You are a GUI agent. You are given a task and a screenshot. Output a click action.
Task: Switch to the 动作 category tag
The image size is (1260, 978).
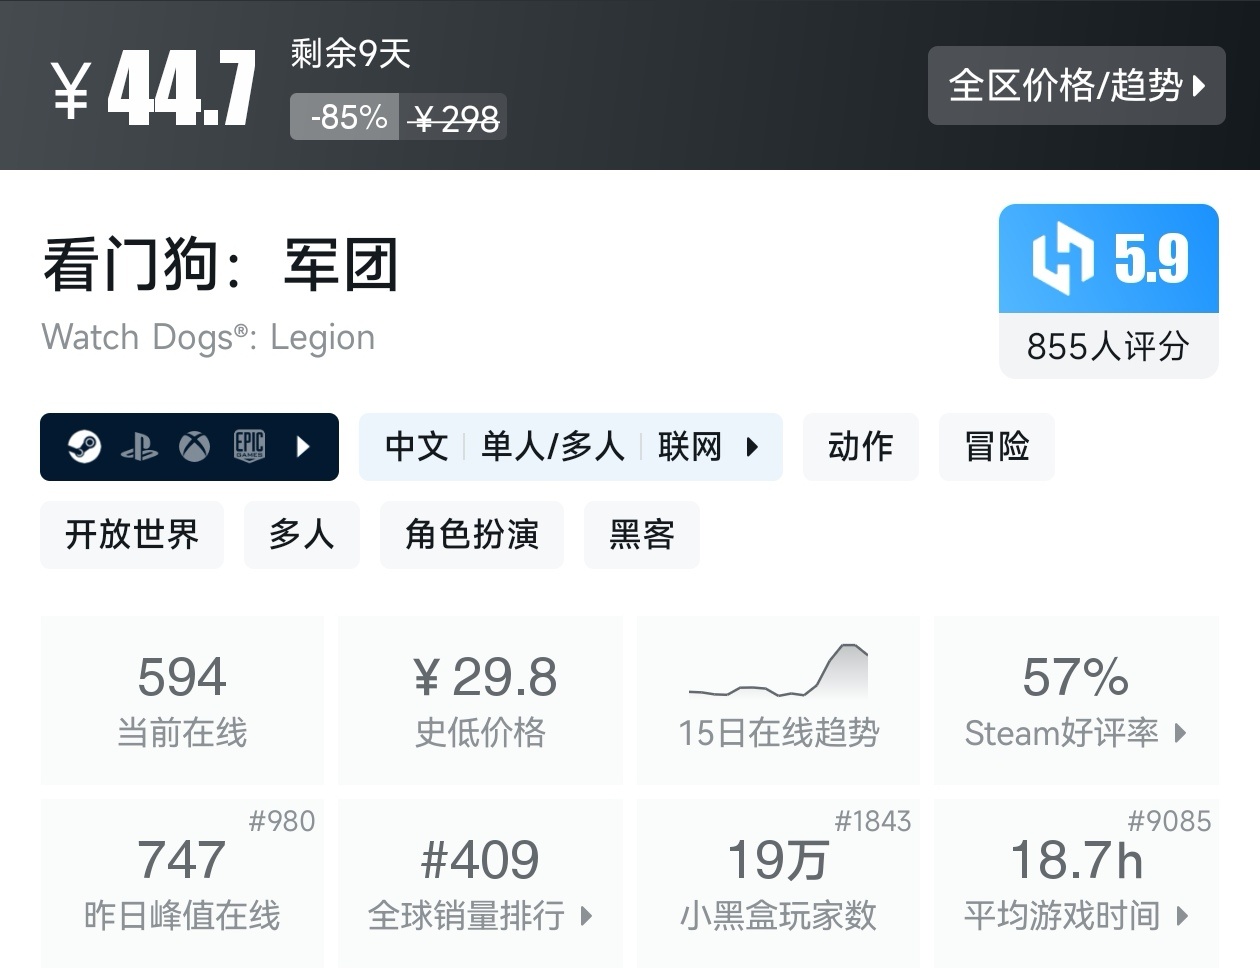pyautogui.click(x=860, y=447)
